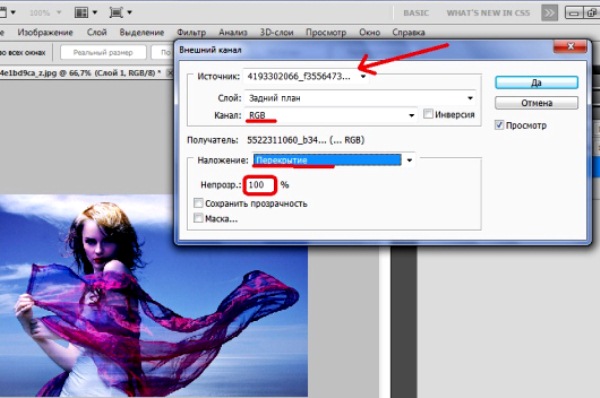Open the Screen Mode icon menu
The image size is (600, 398).
tap(120, 13)
